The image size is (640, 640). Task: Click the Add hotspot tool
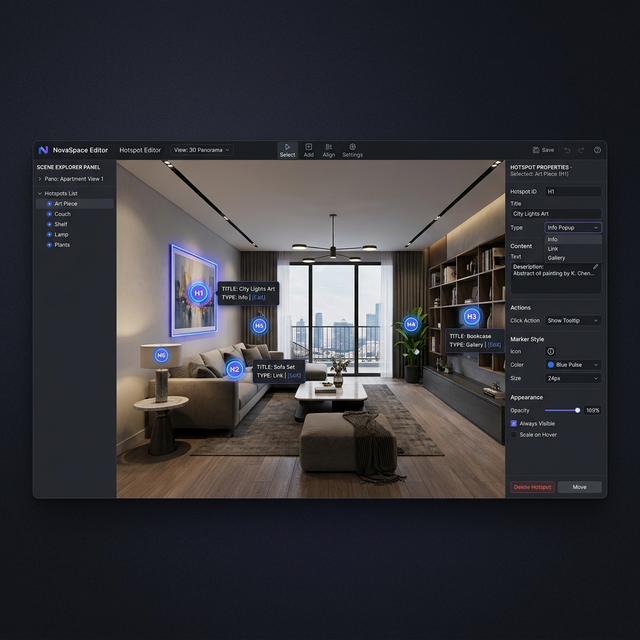308,150
